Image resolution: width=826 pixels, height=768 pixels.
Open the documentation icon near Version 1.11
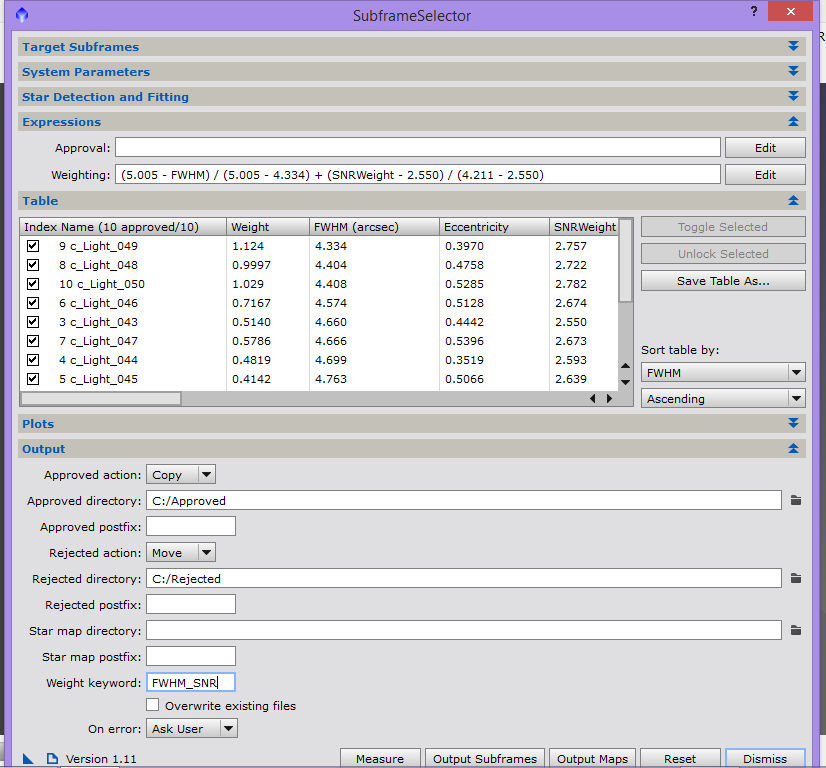click(x=52, y=759)
